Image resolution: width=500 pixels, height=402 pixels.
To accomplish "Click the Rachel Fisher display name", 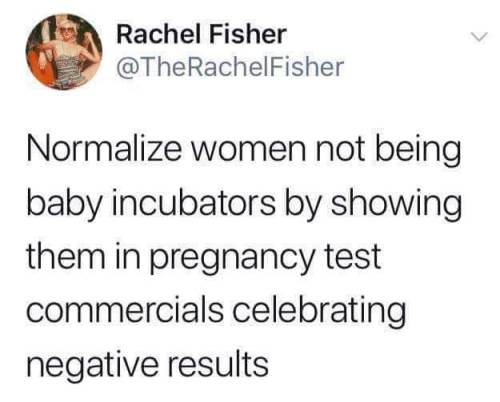I will coord(201,34).
